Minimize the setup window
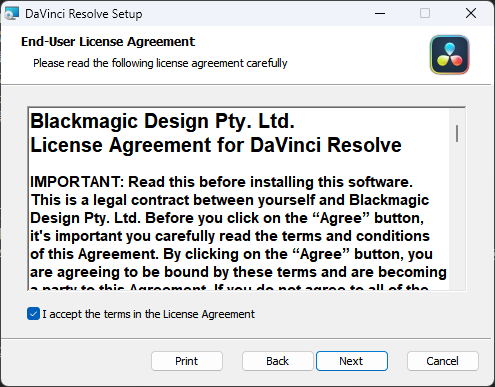Image resolution: width=495 pixels, height=387 pixels. click(380, 13)
